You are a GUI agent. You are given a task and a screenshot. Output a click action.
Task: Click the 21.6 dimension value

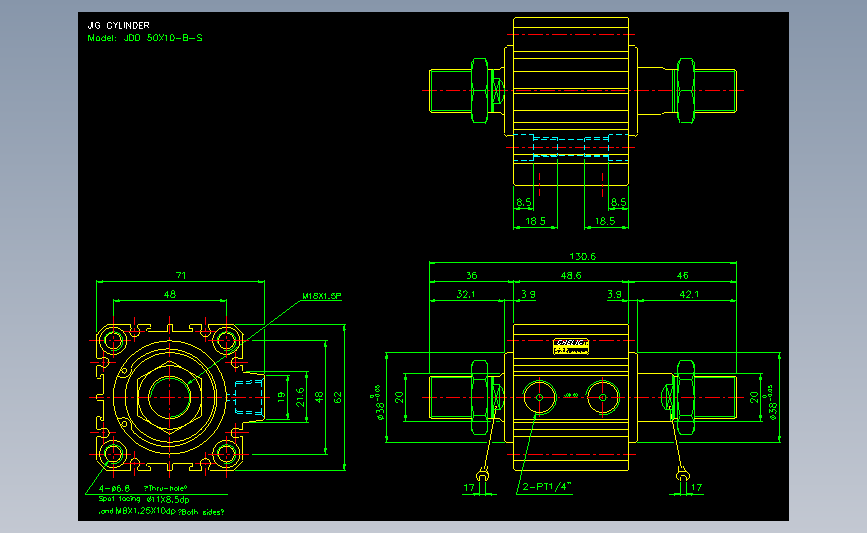click(x=300, y=397)
